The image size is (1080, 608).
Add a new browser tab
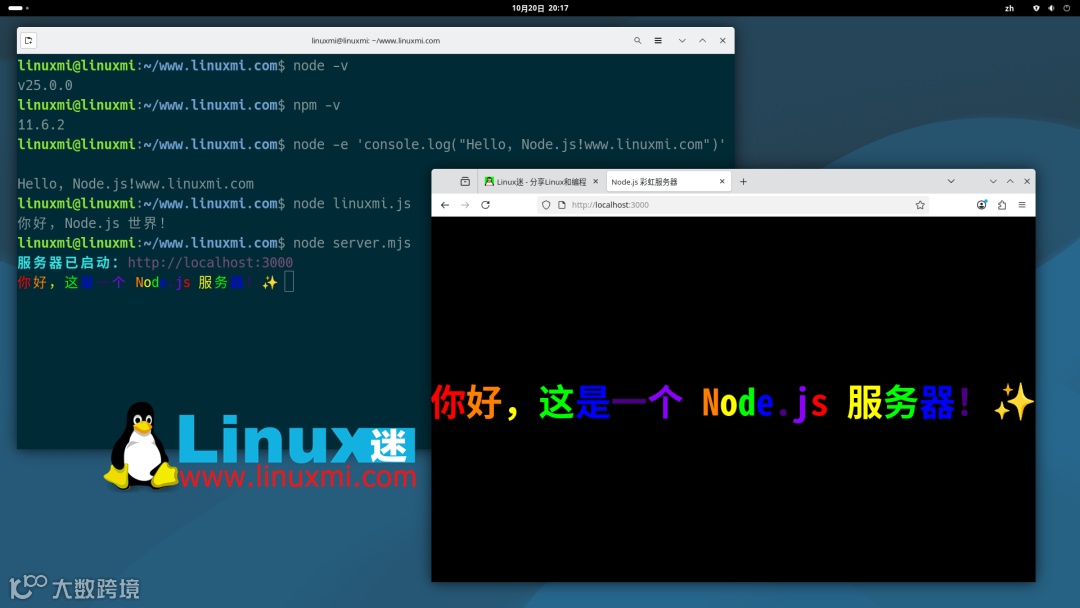743,182
